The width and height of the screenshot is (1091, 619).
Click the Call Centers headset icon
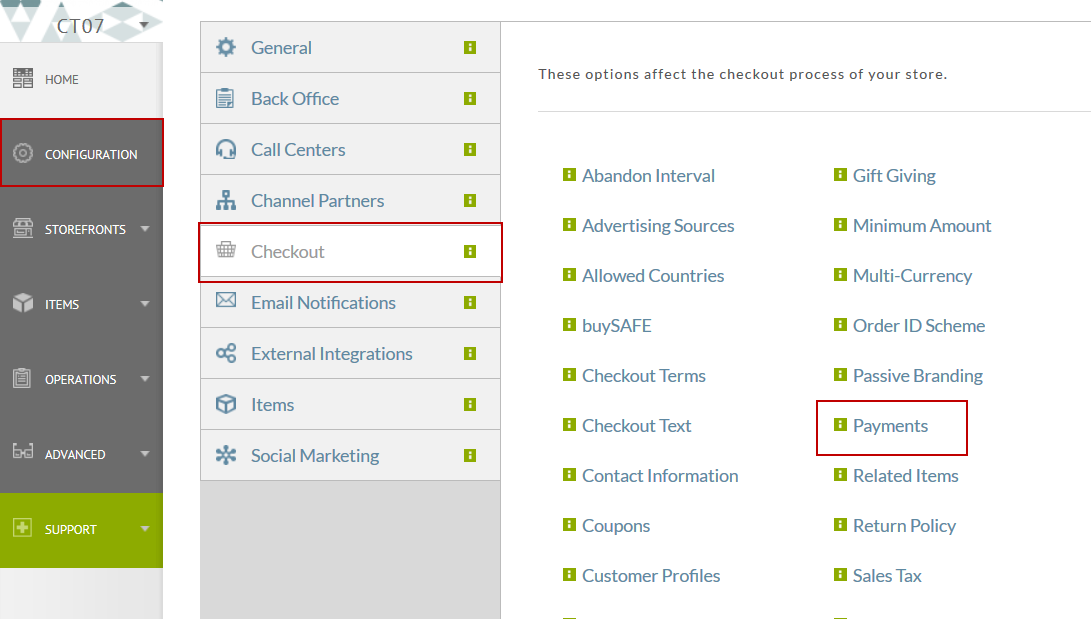[225, 150]
